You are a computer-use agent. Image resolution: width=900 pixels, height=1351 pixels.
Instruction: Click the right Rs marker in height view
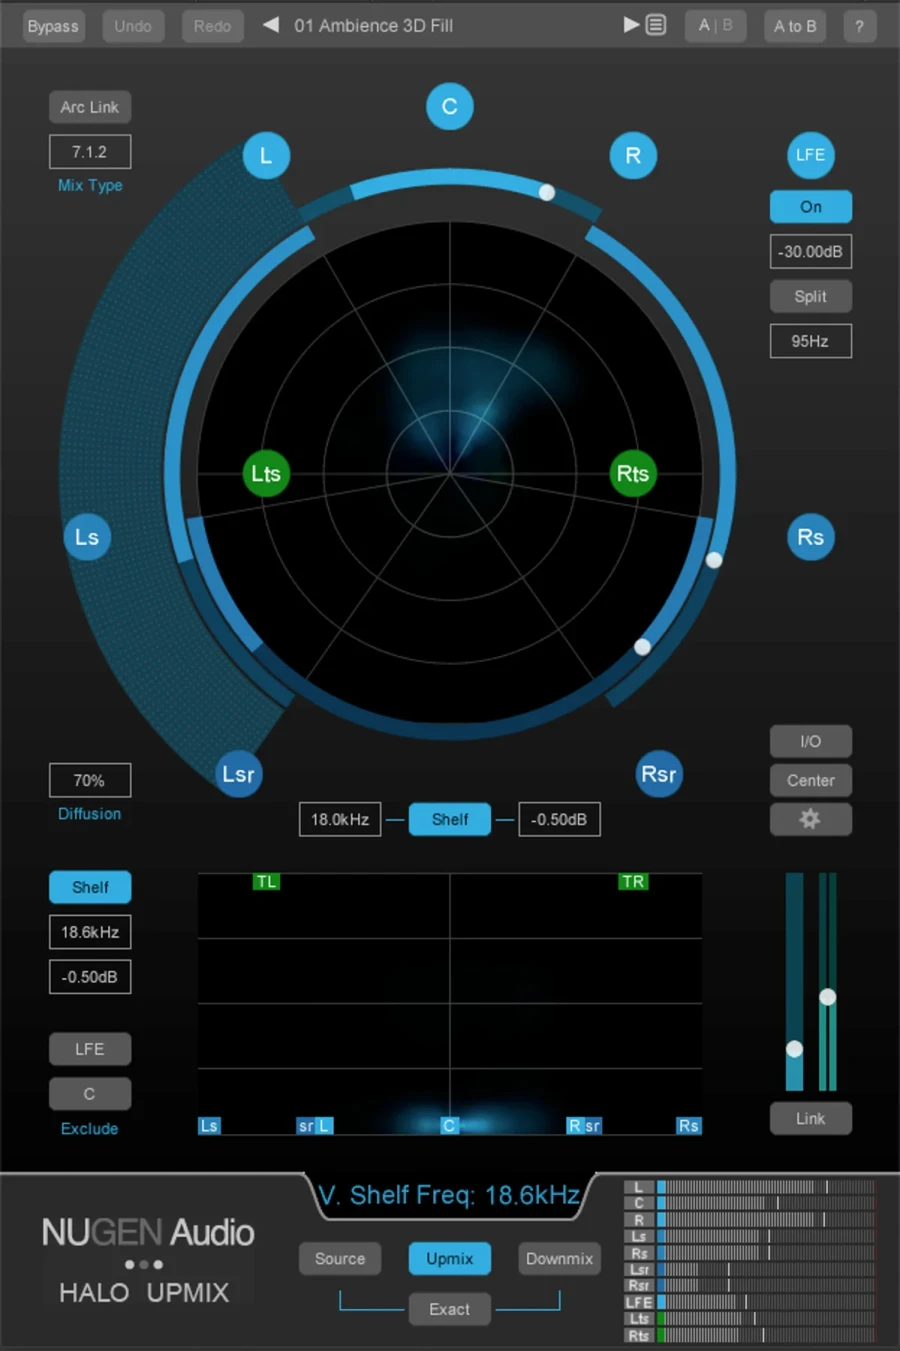tap(689, 1125)
